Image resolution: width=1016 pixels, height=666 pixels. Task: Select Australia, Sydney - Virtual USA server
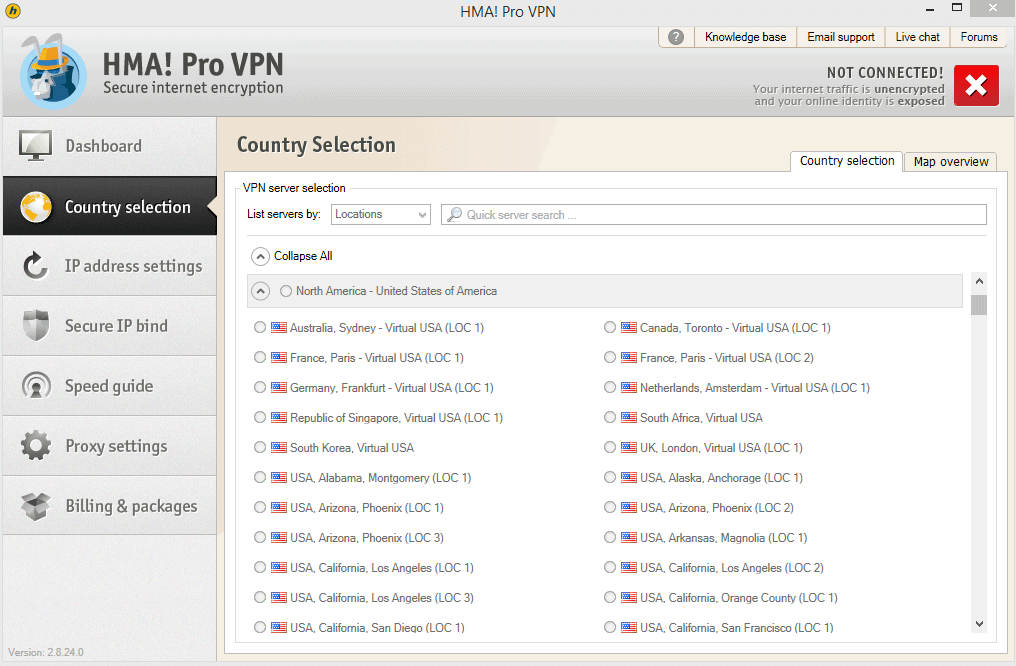pyautogui.click(x=260, y=328)
